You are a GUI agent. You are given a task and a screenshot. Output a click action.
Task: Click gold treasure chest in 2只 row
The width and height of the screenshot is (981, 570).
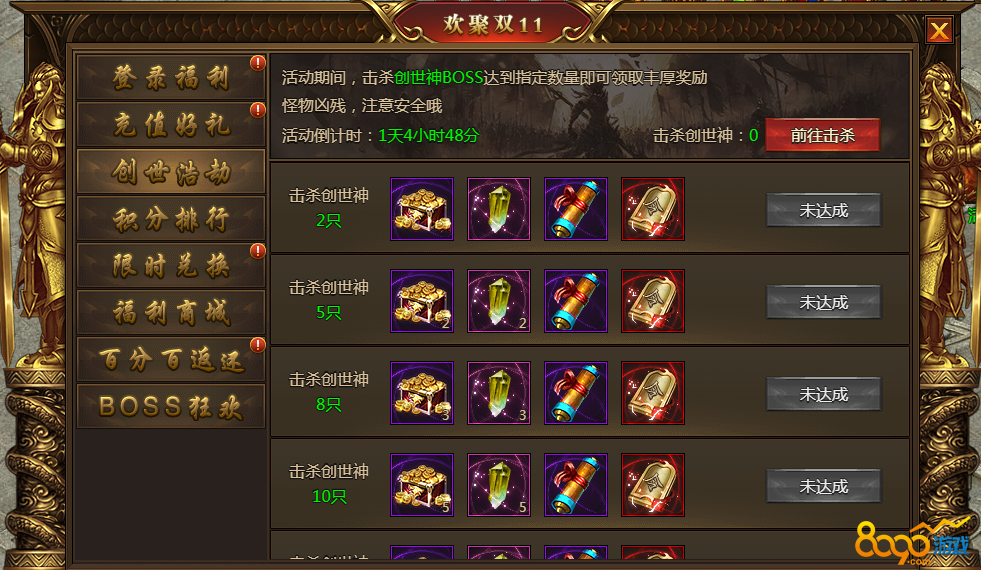(x=422, y=209)
